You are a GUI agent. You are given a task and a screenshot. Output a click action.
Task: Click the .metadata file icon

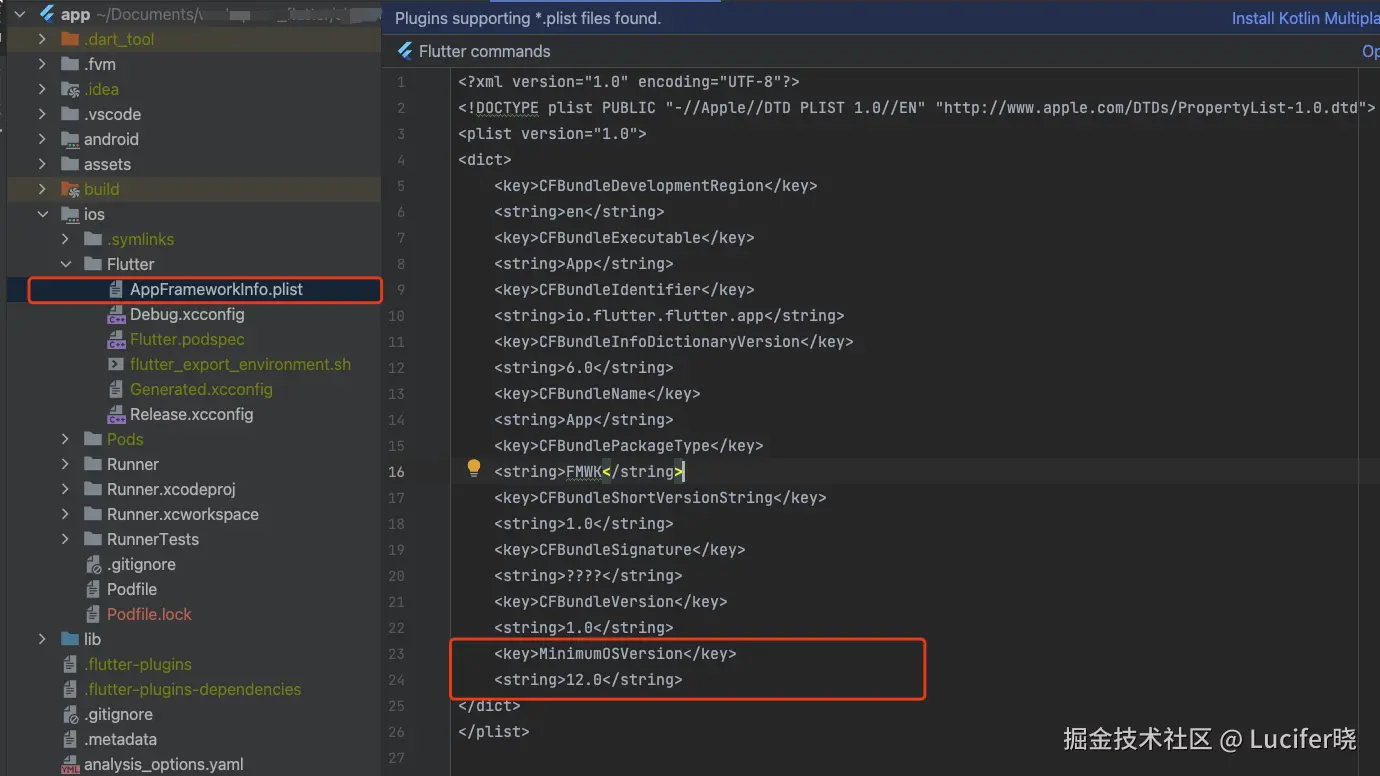click(70, 739)
